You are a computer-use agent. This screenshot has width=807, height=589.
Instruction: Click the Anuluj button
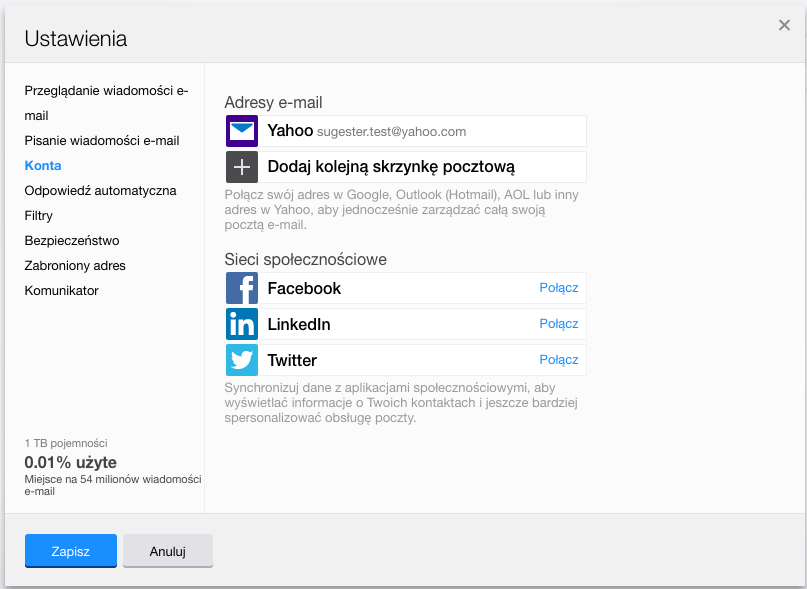point(168,551)
